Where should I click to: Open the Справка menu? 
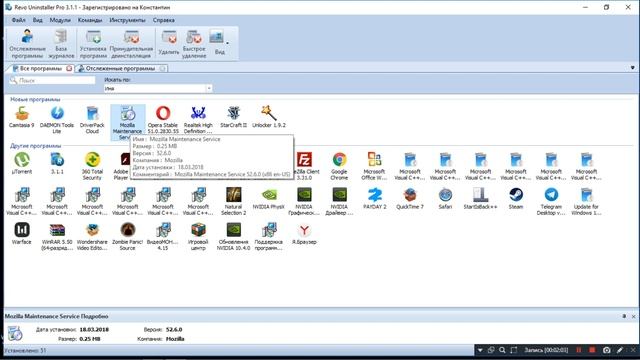click(164, 20)
